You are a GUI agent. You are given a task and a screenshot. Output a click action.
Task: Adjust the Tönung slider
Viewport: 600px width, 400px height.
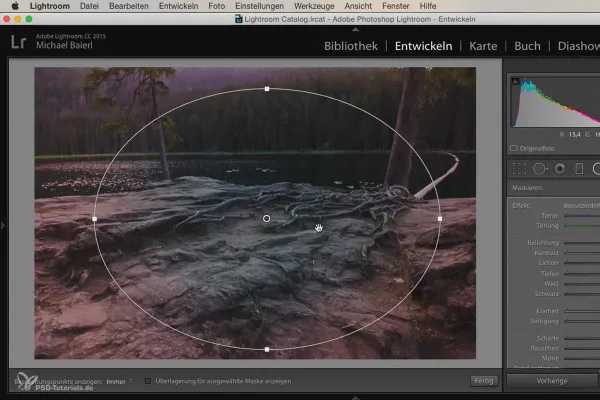coord(582,226)
